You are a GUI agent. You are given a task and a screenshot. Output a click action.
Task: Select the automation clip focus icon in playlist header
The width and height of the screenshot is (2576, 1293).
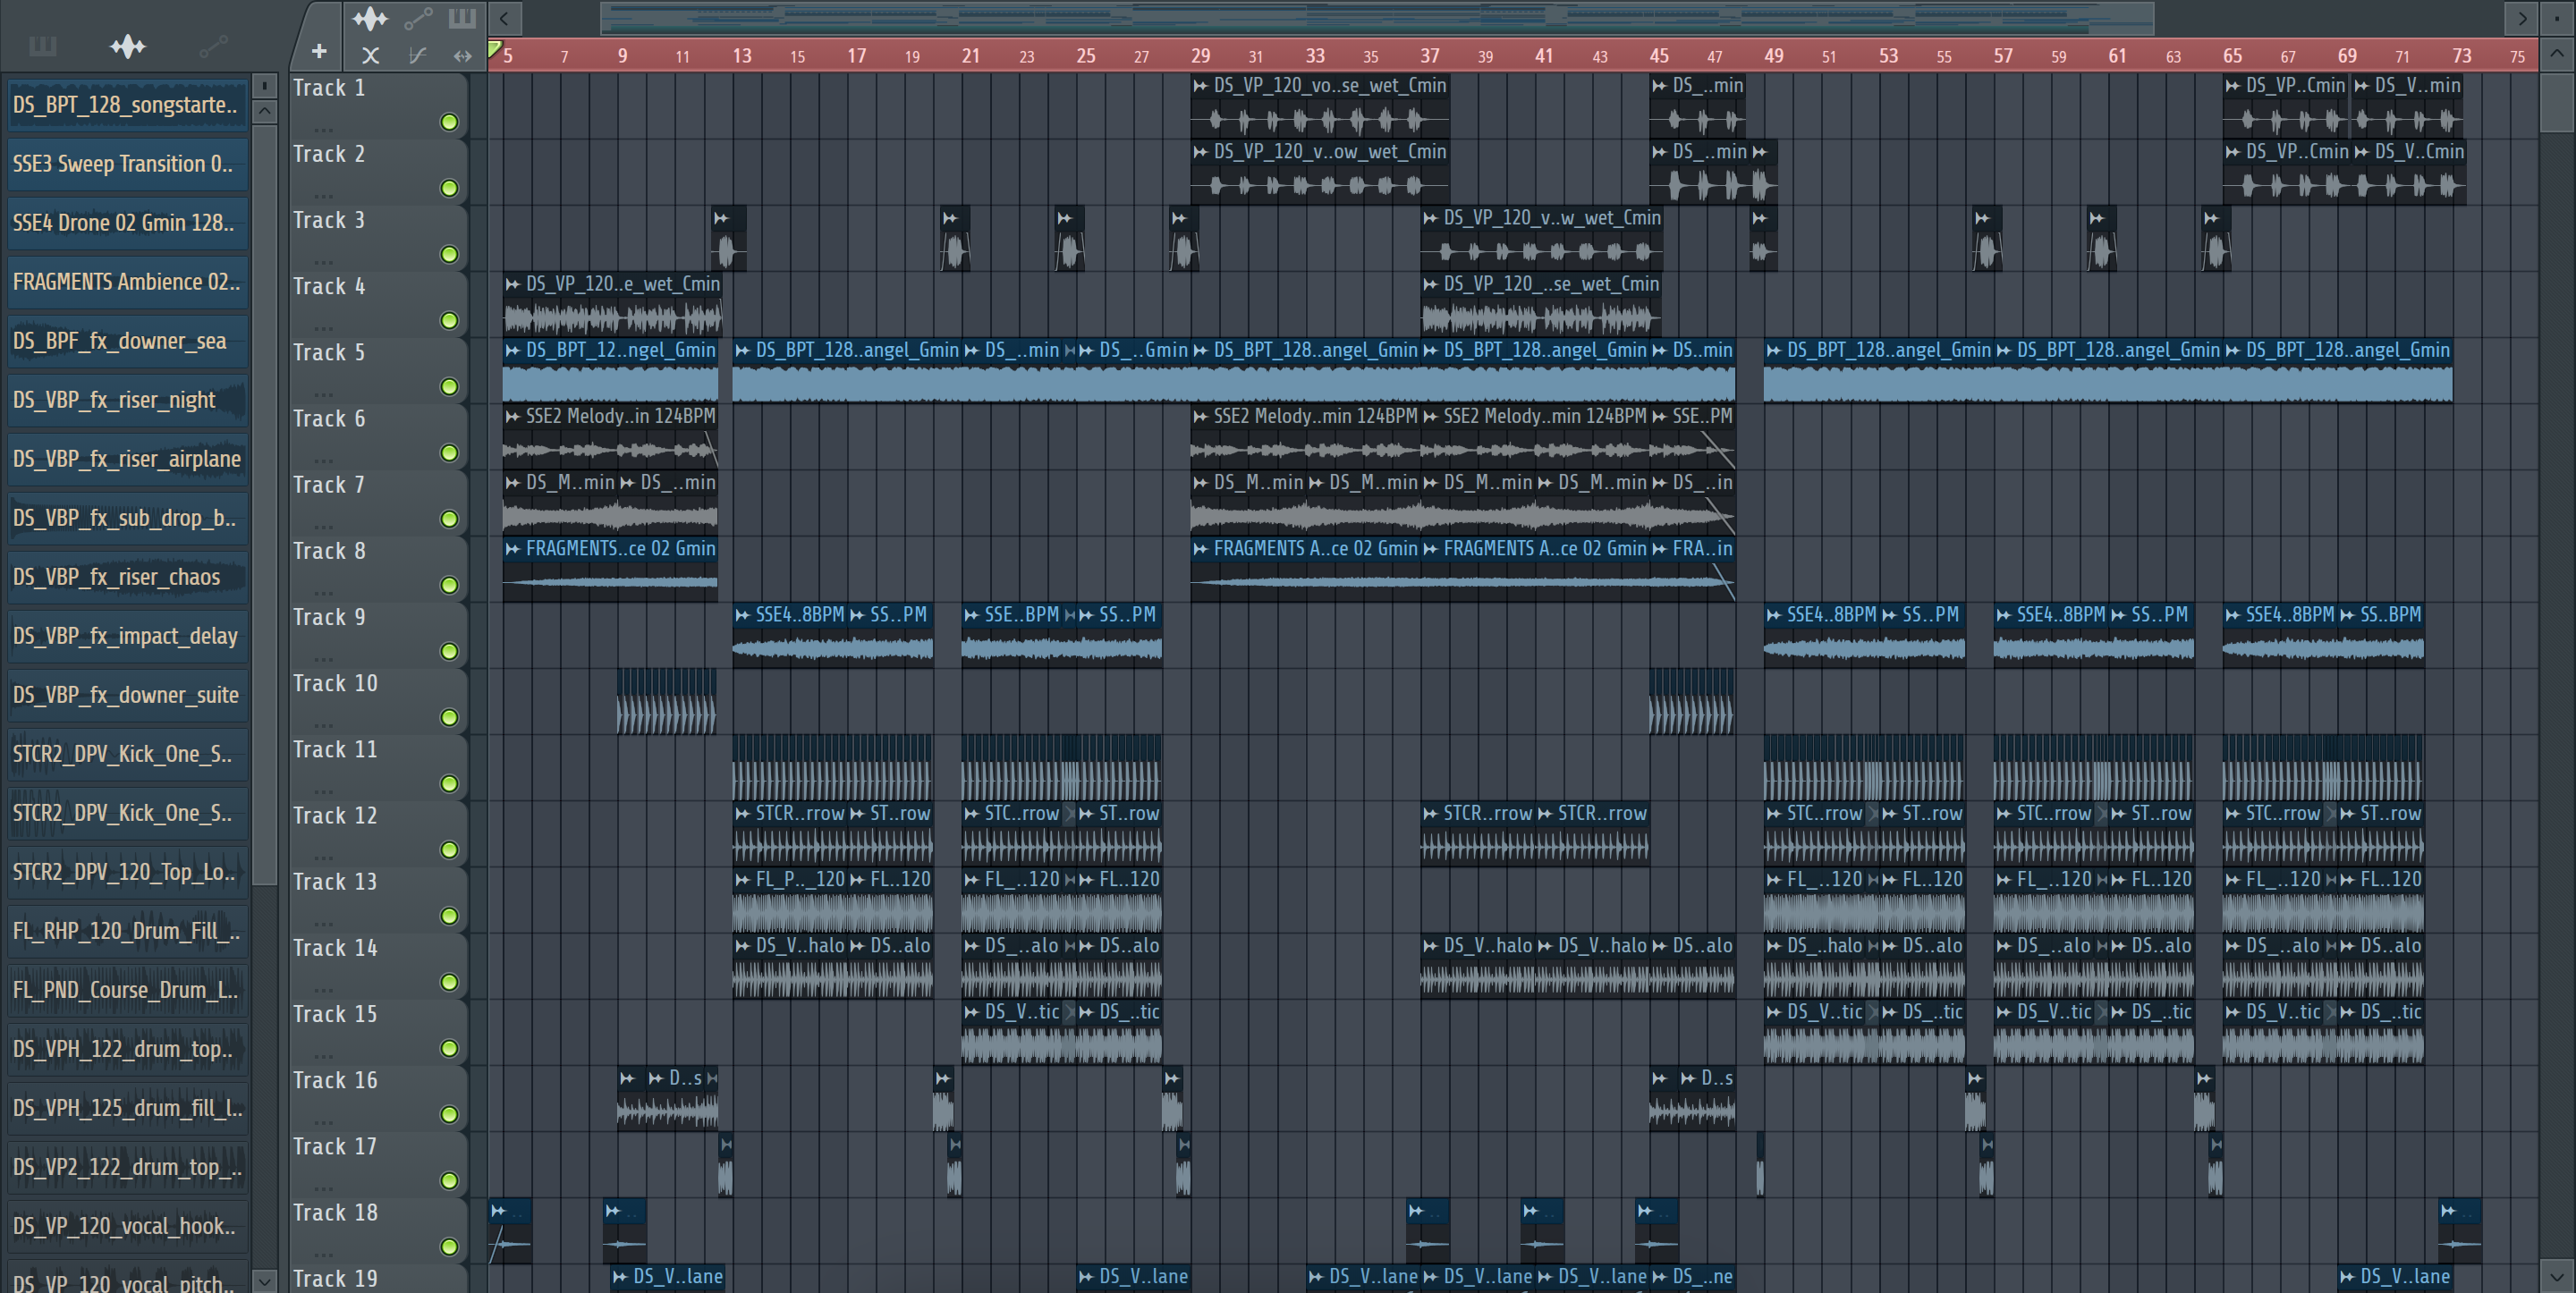point(418,18)
